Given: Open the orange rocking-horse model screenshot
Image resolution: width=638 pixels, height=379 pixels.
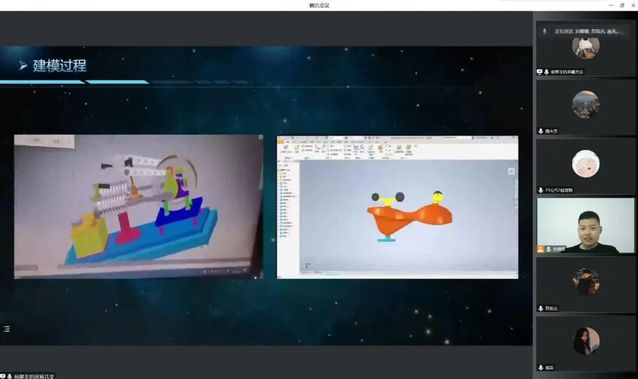Looking at the screenshot, I should 398,207.
